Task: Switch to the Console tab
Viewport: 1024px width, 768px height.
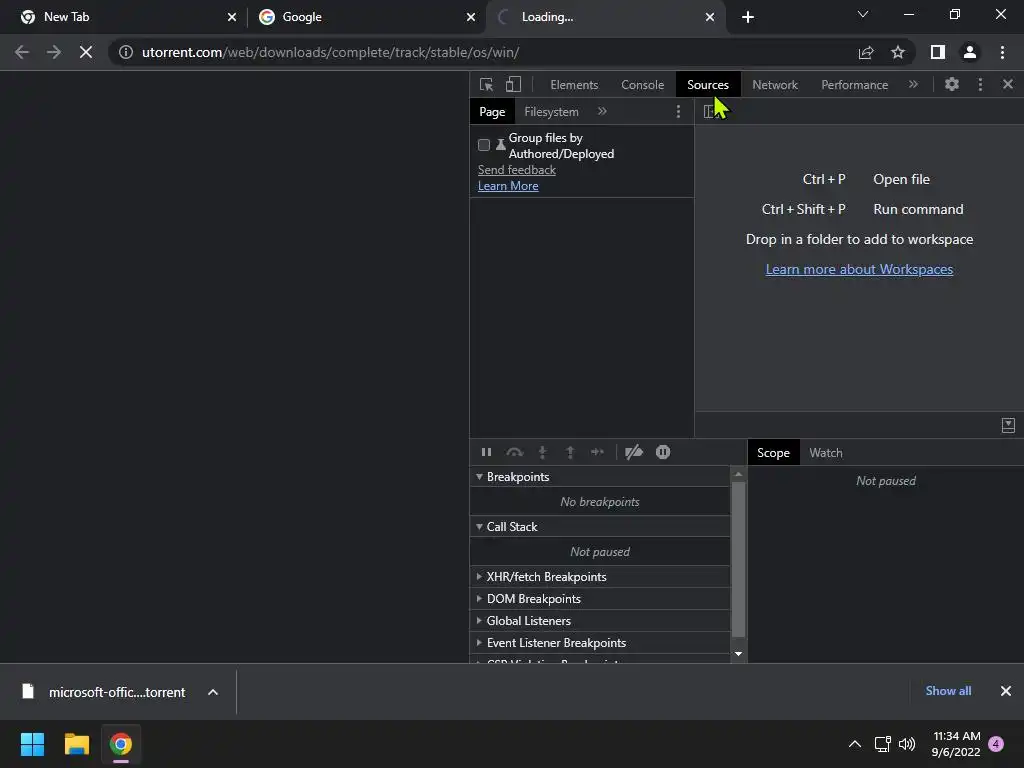Action: 642,85
